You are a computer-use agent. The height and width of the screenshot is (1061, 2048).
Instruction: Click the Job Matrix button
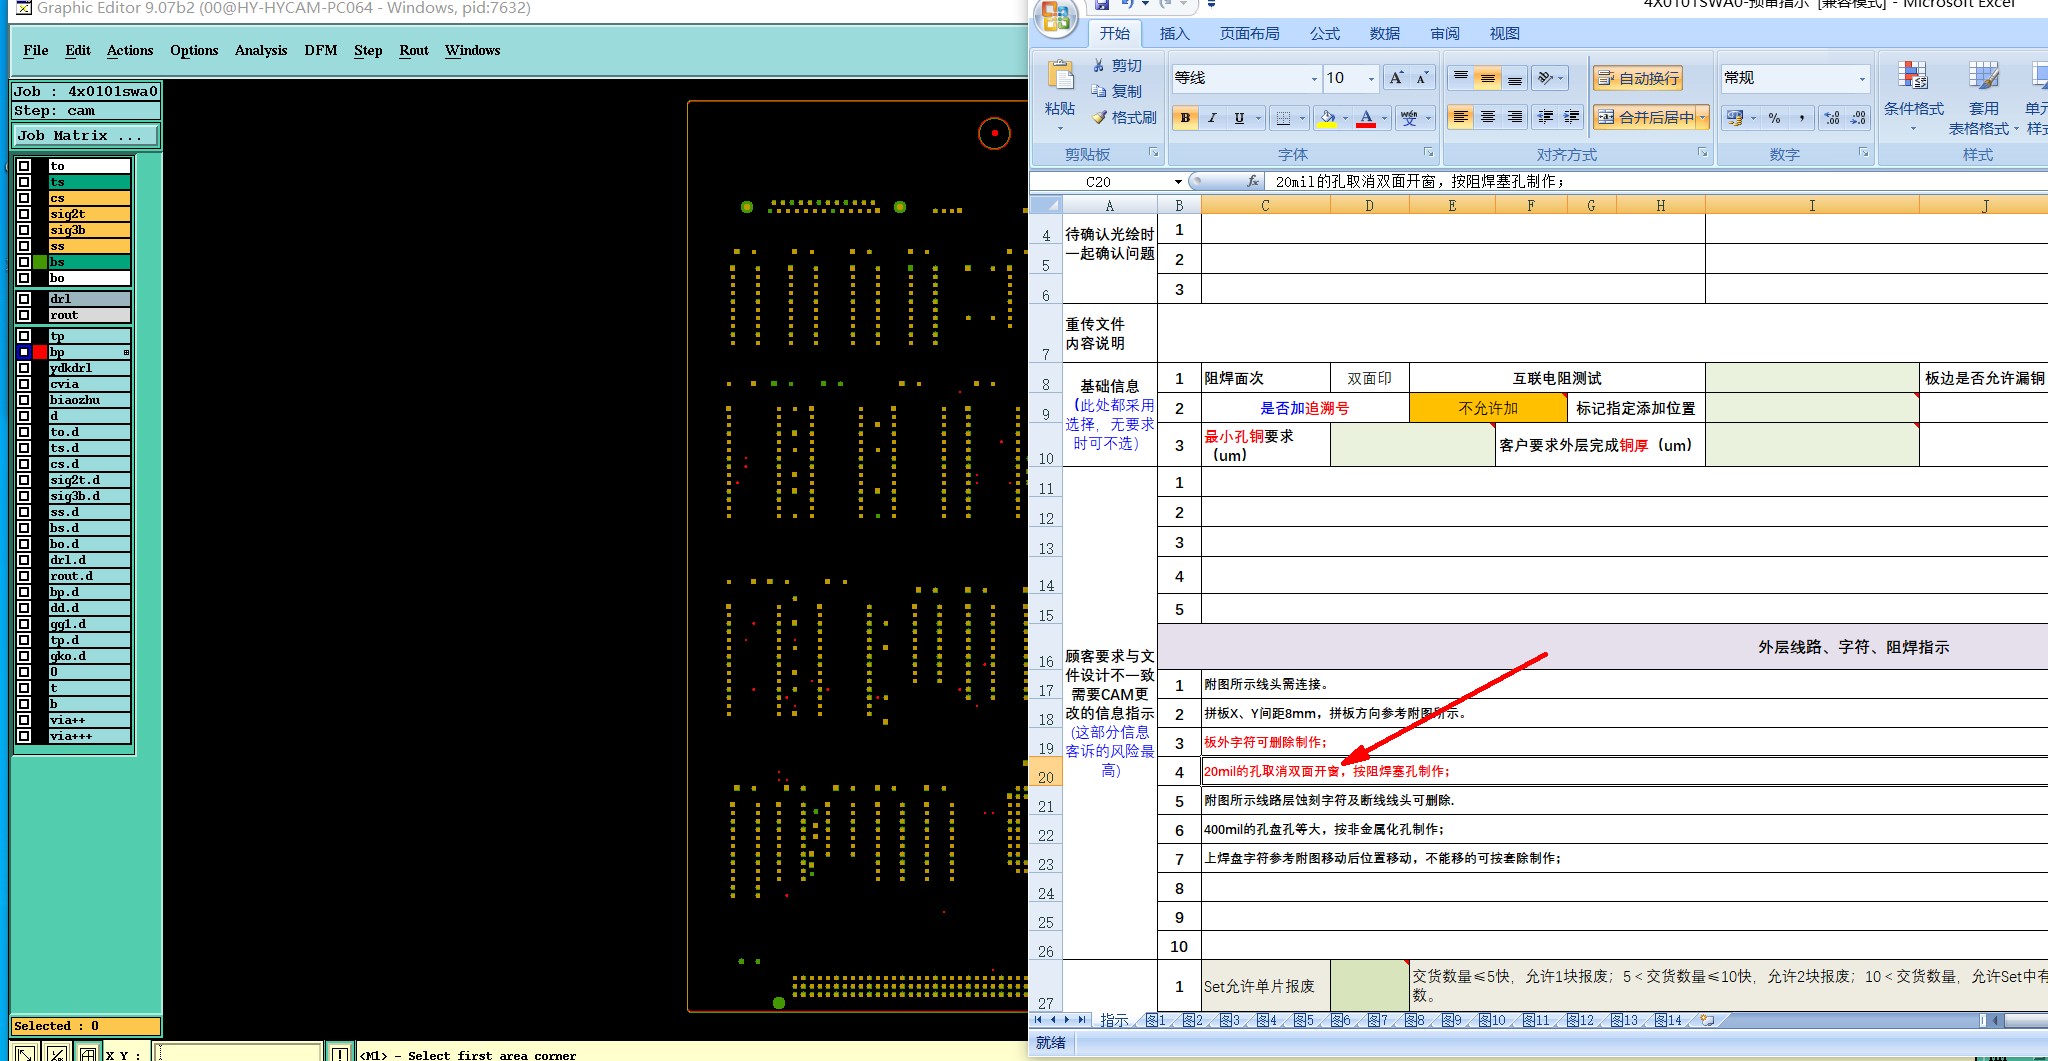tap(85, 136)
